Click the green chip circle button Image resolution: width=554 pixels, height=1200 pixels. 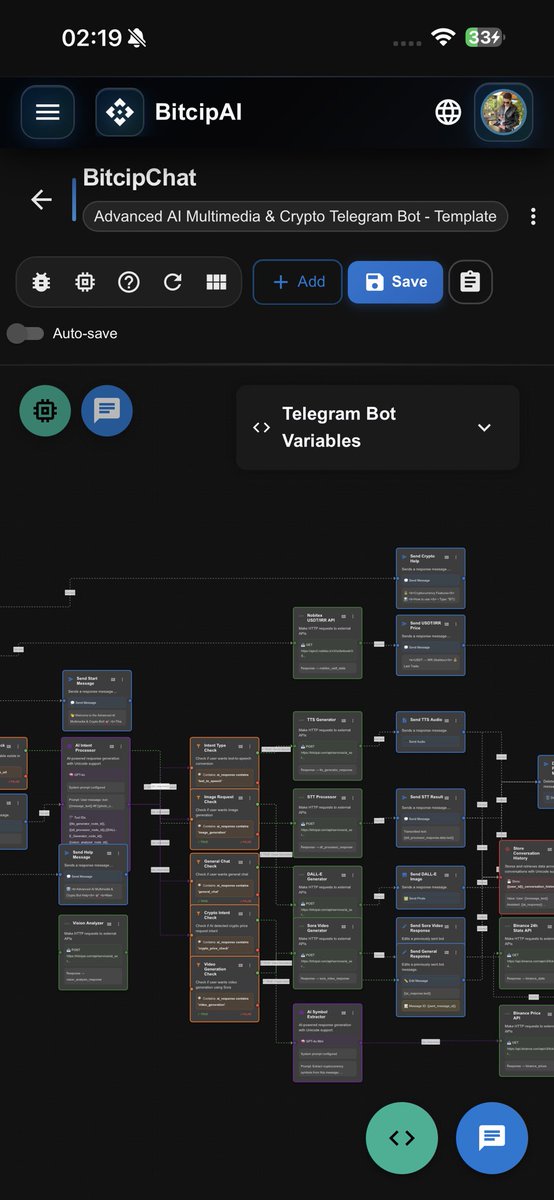point(45,411)
